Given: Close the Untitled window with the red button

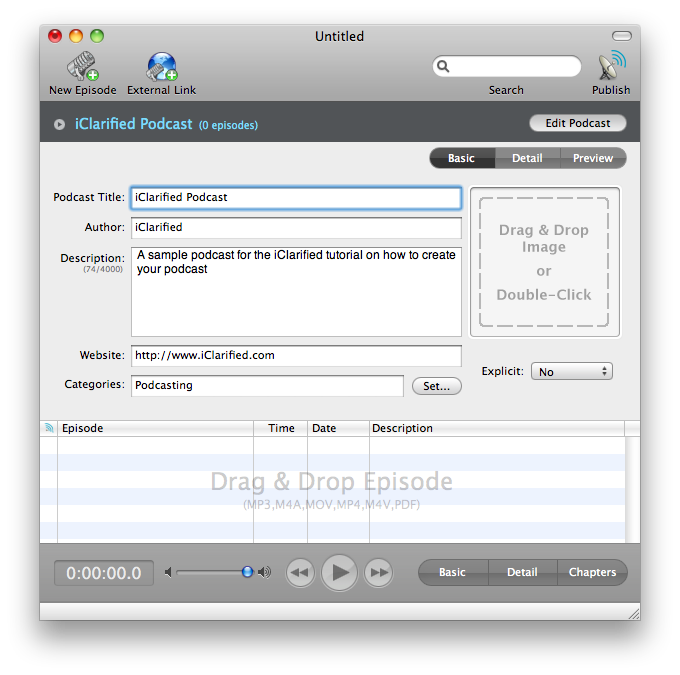Looking at the screenshot, I should tap(55, 36).
